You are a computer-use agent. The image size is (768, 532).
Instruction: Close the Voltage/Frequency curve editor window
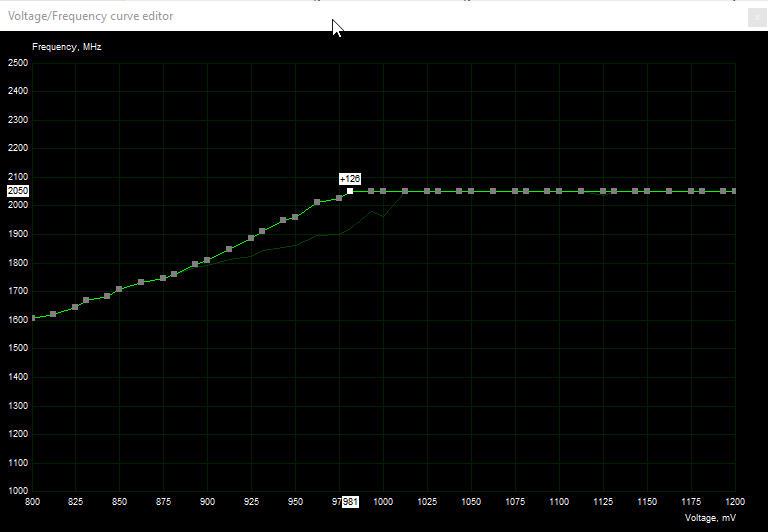(x=757, y=18)
